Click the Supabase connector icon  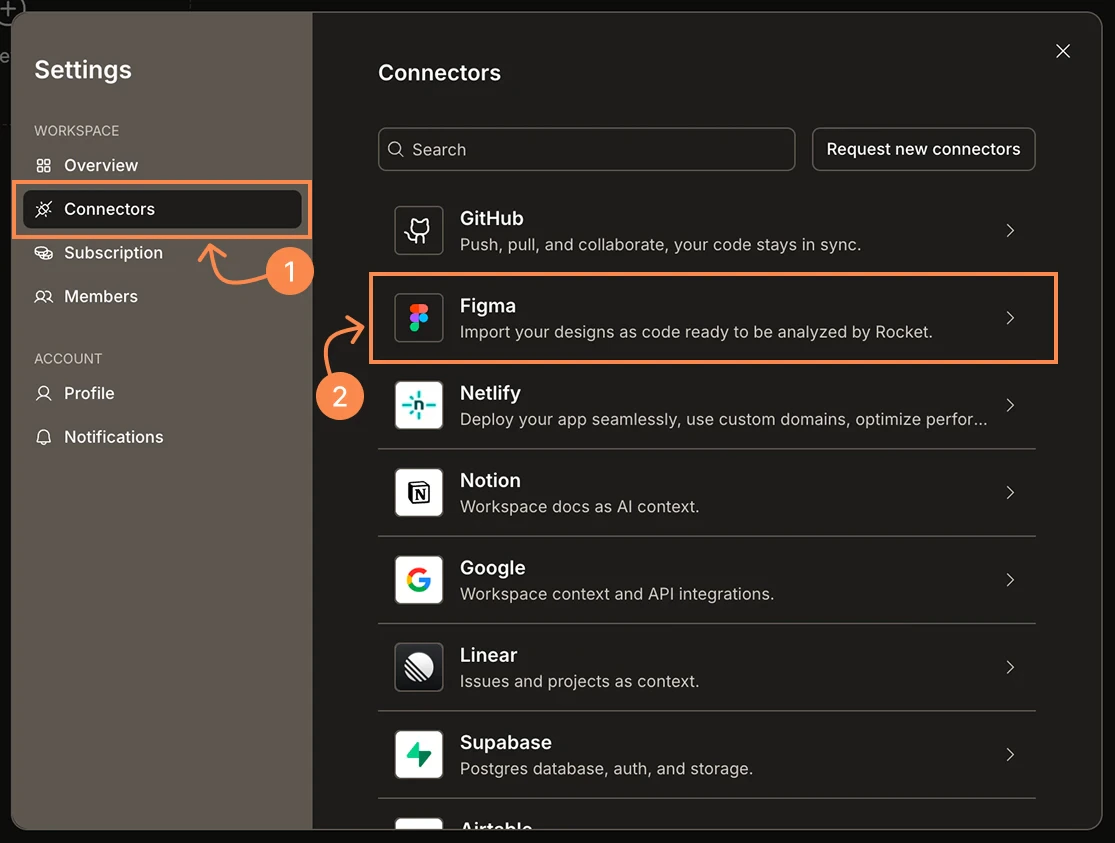[x=419, y=755]
